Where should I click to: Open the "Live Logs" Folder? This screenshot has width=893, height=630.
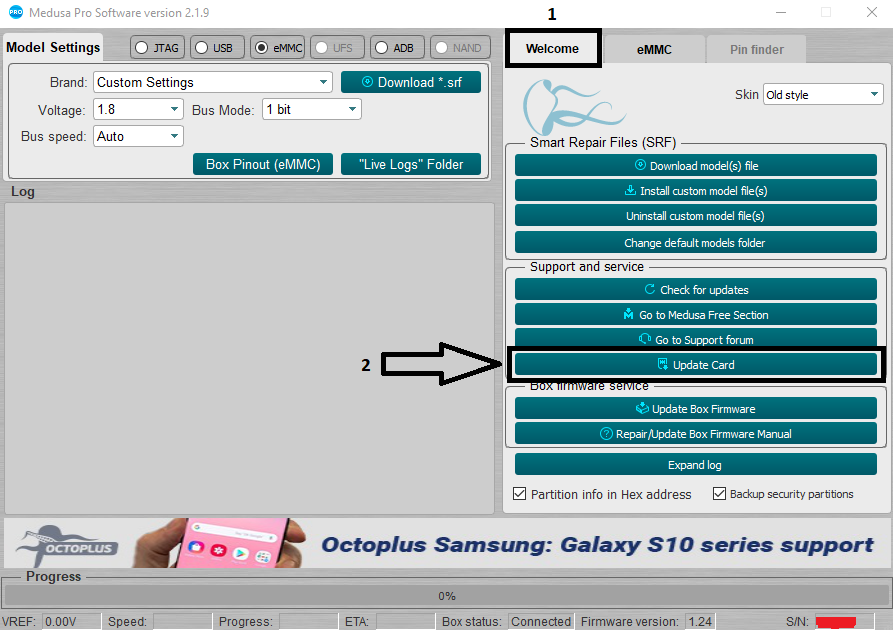(x=411, y=164)
